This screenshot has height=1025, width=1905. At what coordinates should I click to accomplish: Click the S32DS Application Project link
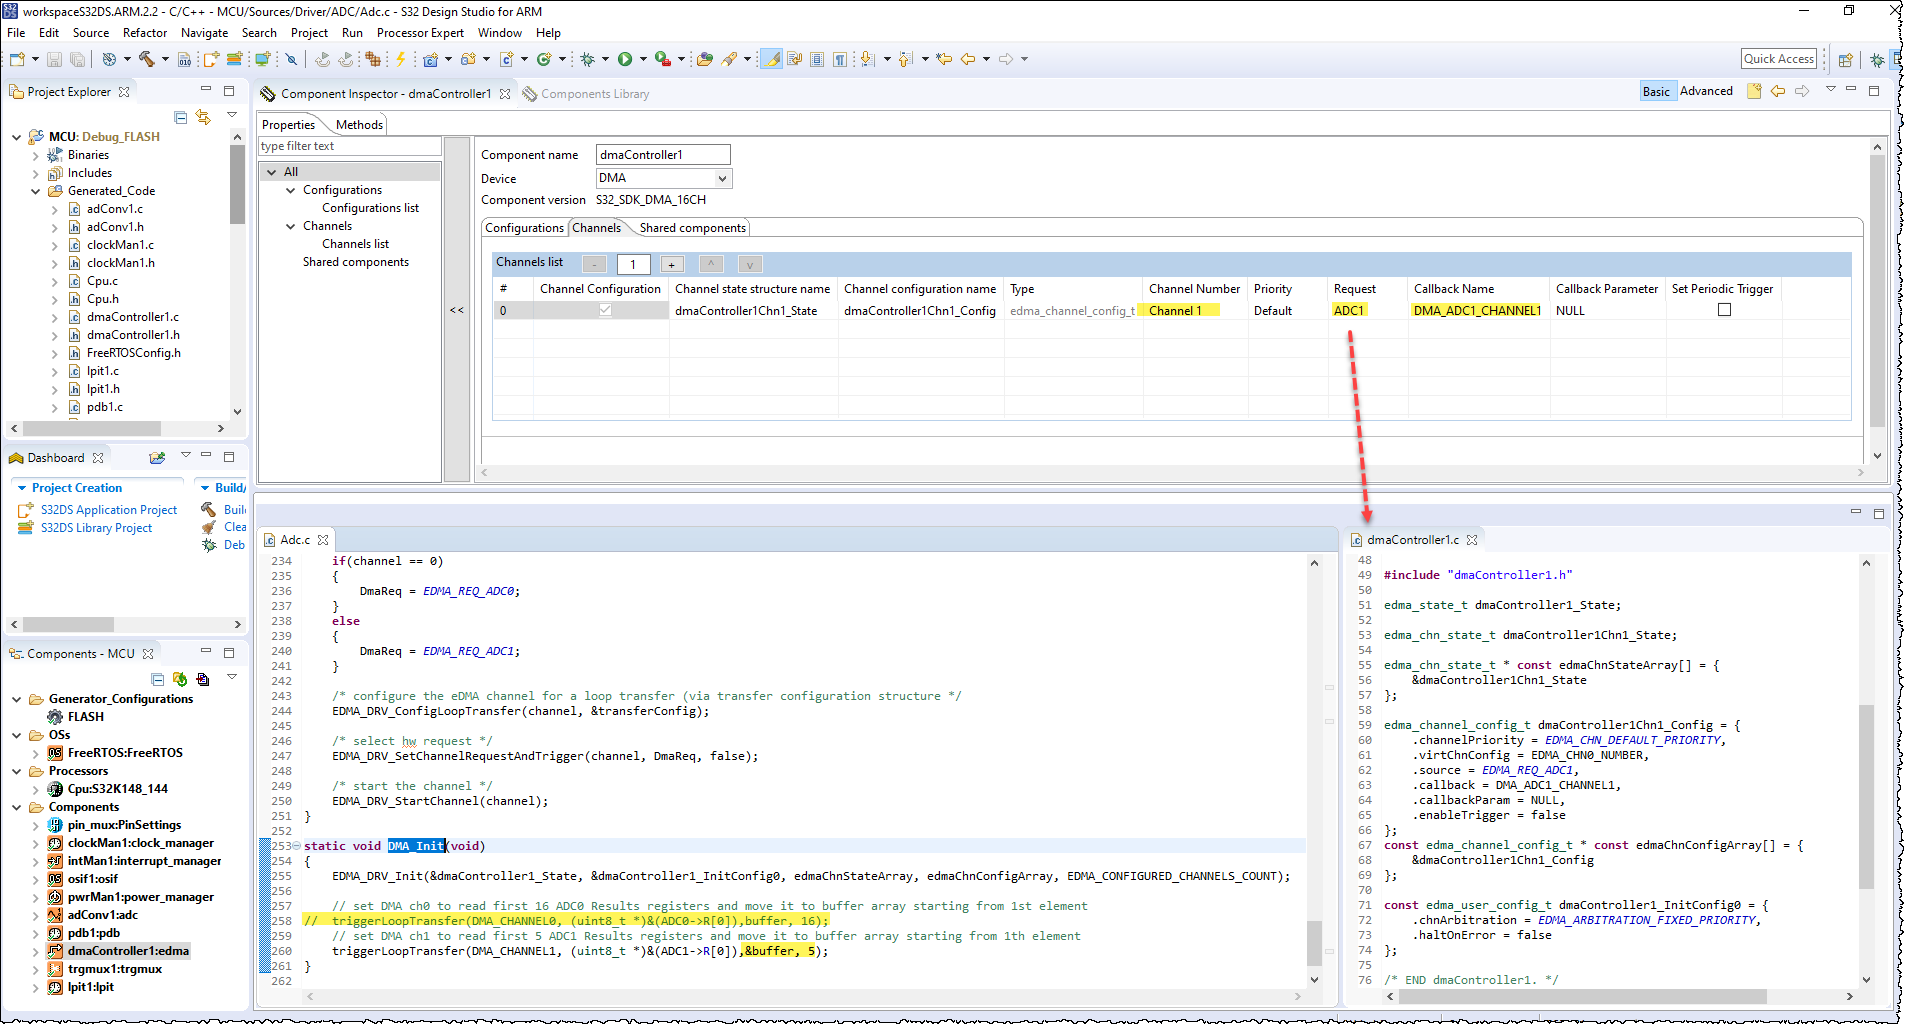[x=108, y=510]
